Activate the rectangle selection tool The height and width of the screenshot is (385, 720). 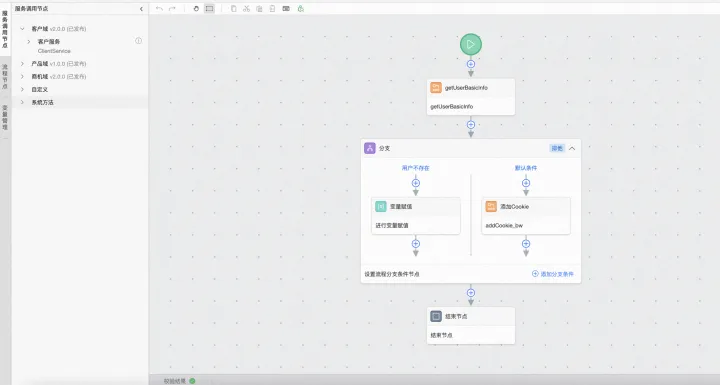click(209, 9)
